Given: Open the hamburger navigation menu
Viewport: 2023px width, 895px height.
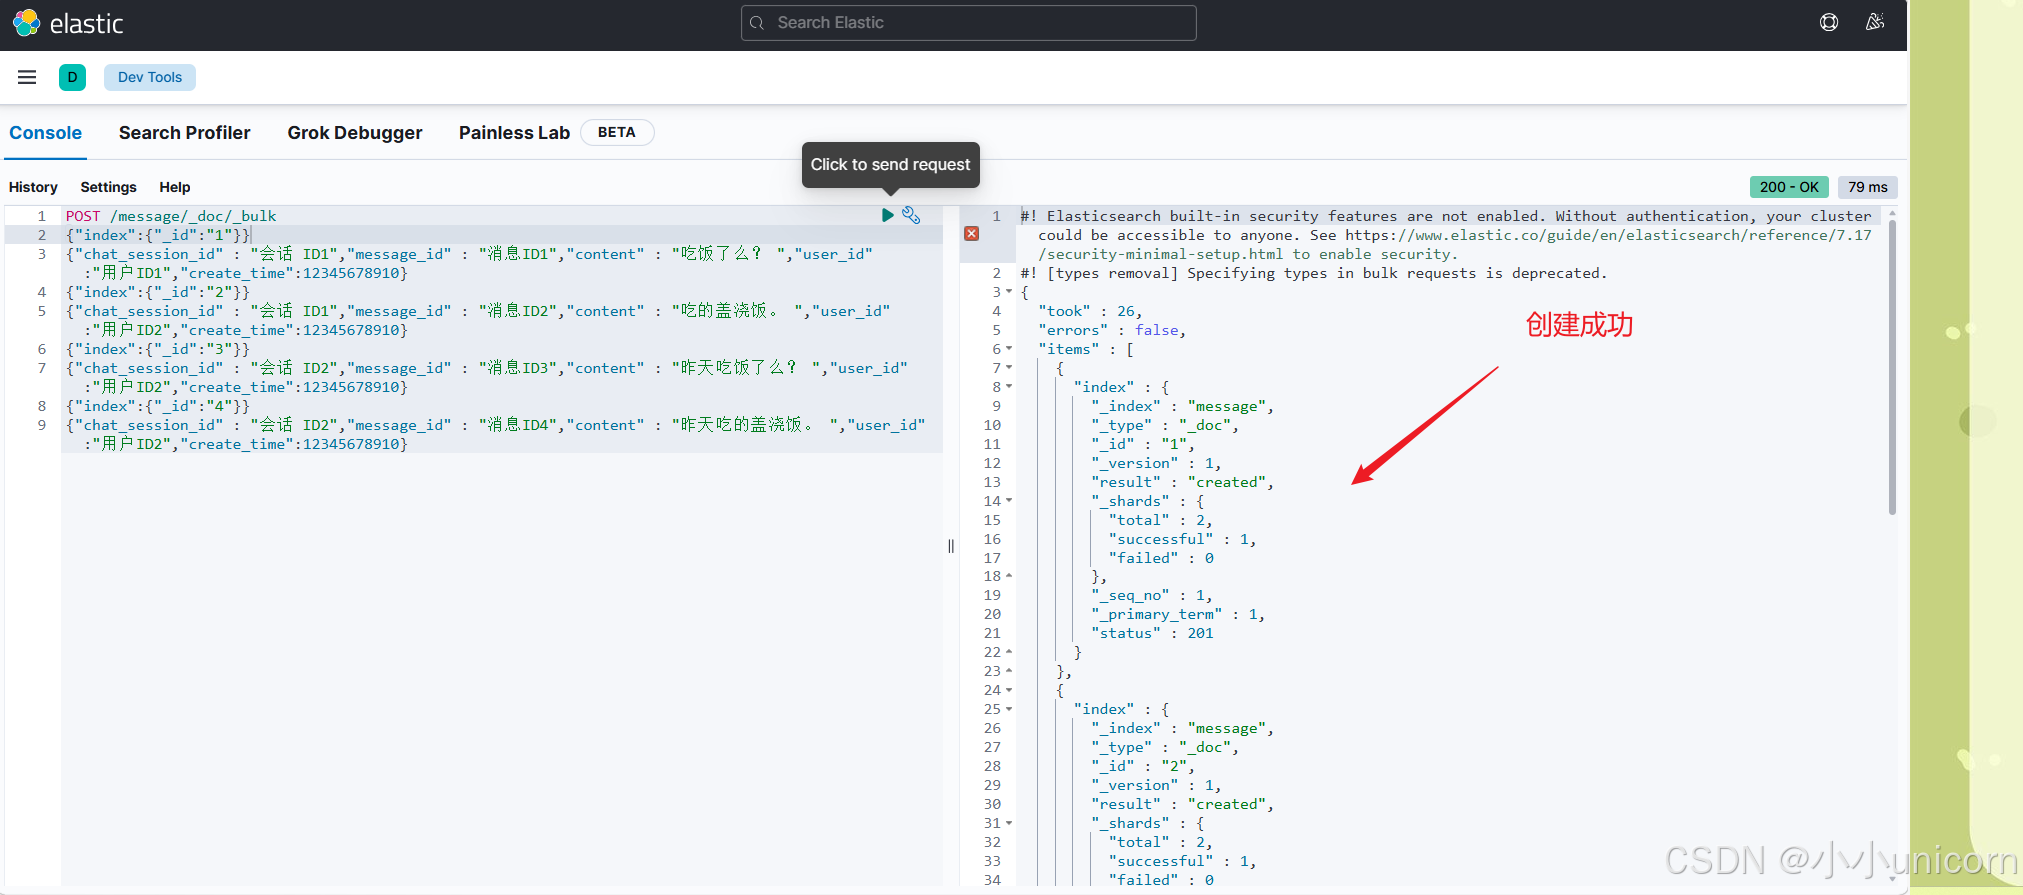Looking at the screenshot, I should (27, 77).
